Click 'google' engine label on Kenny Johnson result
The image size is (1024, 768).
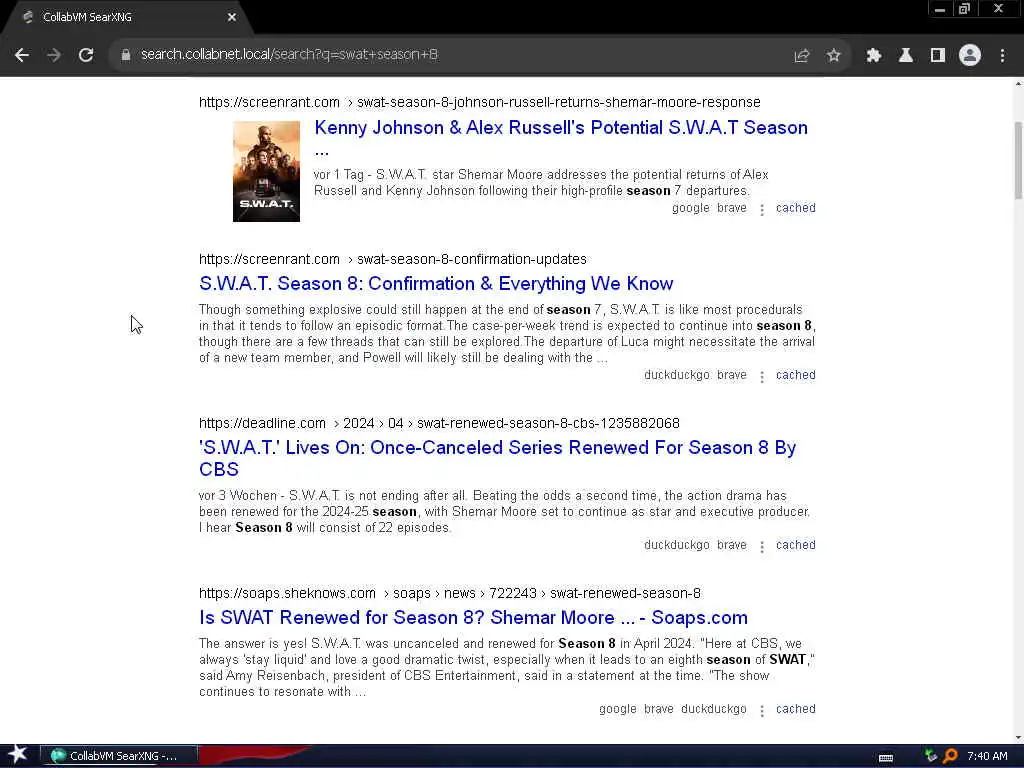click(690, 208)
